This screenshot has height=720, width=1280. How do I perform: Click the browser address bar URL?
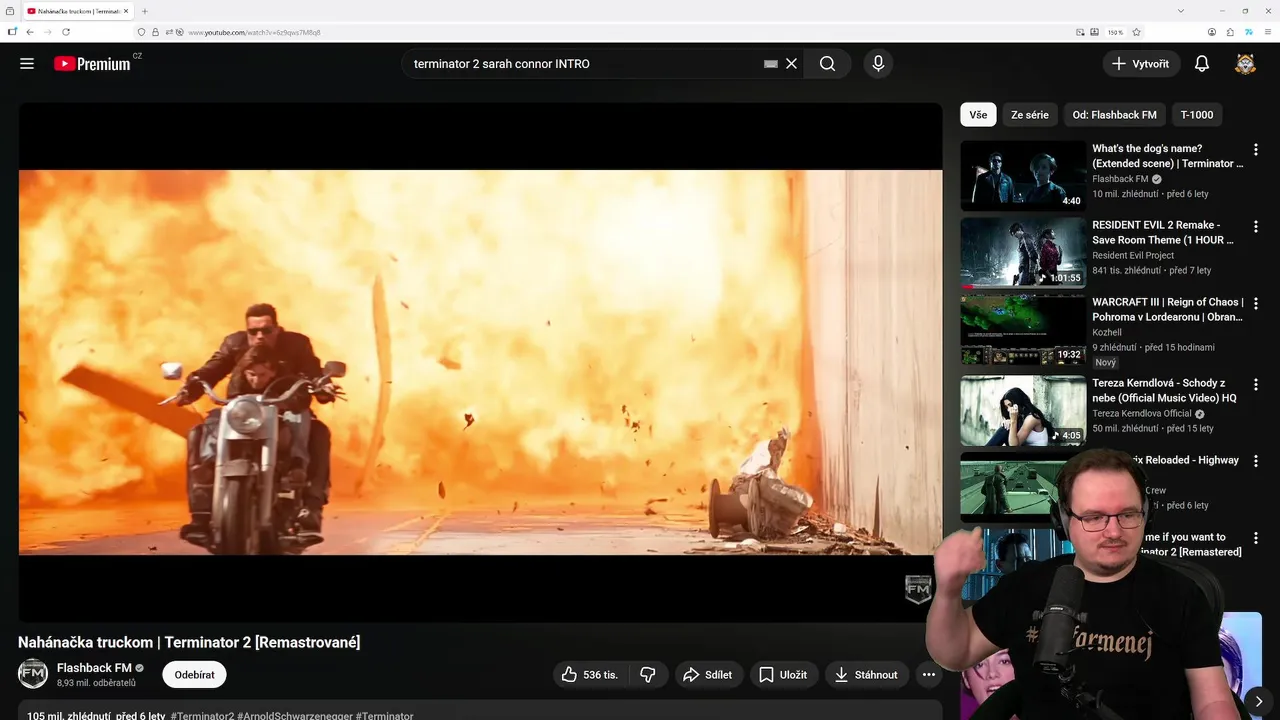pyautogui.click(x=254, y=32)
